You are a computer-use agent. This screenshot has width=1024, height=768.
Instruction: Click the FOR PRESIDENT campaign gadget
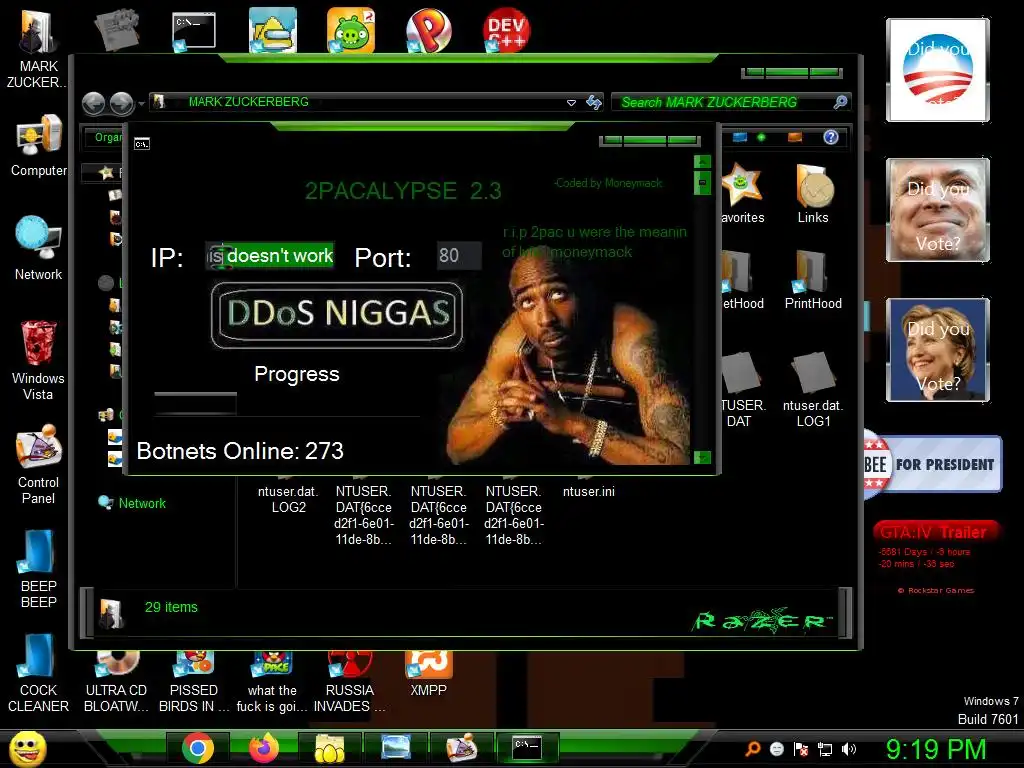point(933,465)
